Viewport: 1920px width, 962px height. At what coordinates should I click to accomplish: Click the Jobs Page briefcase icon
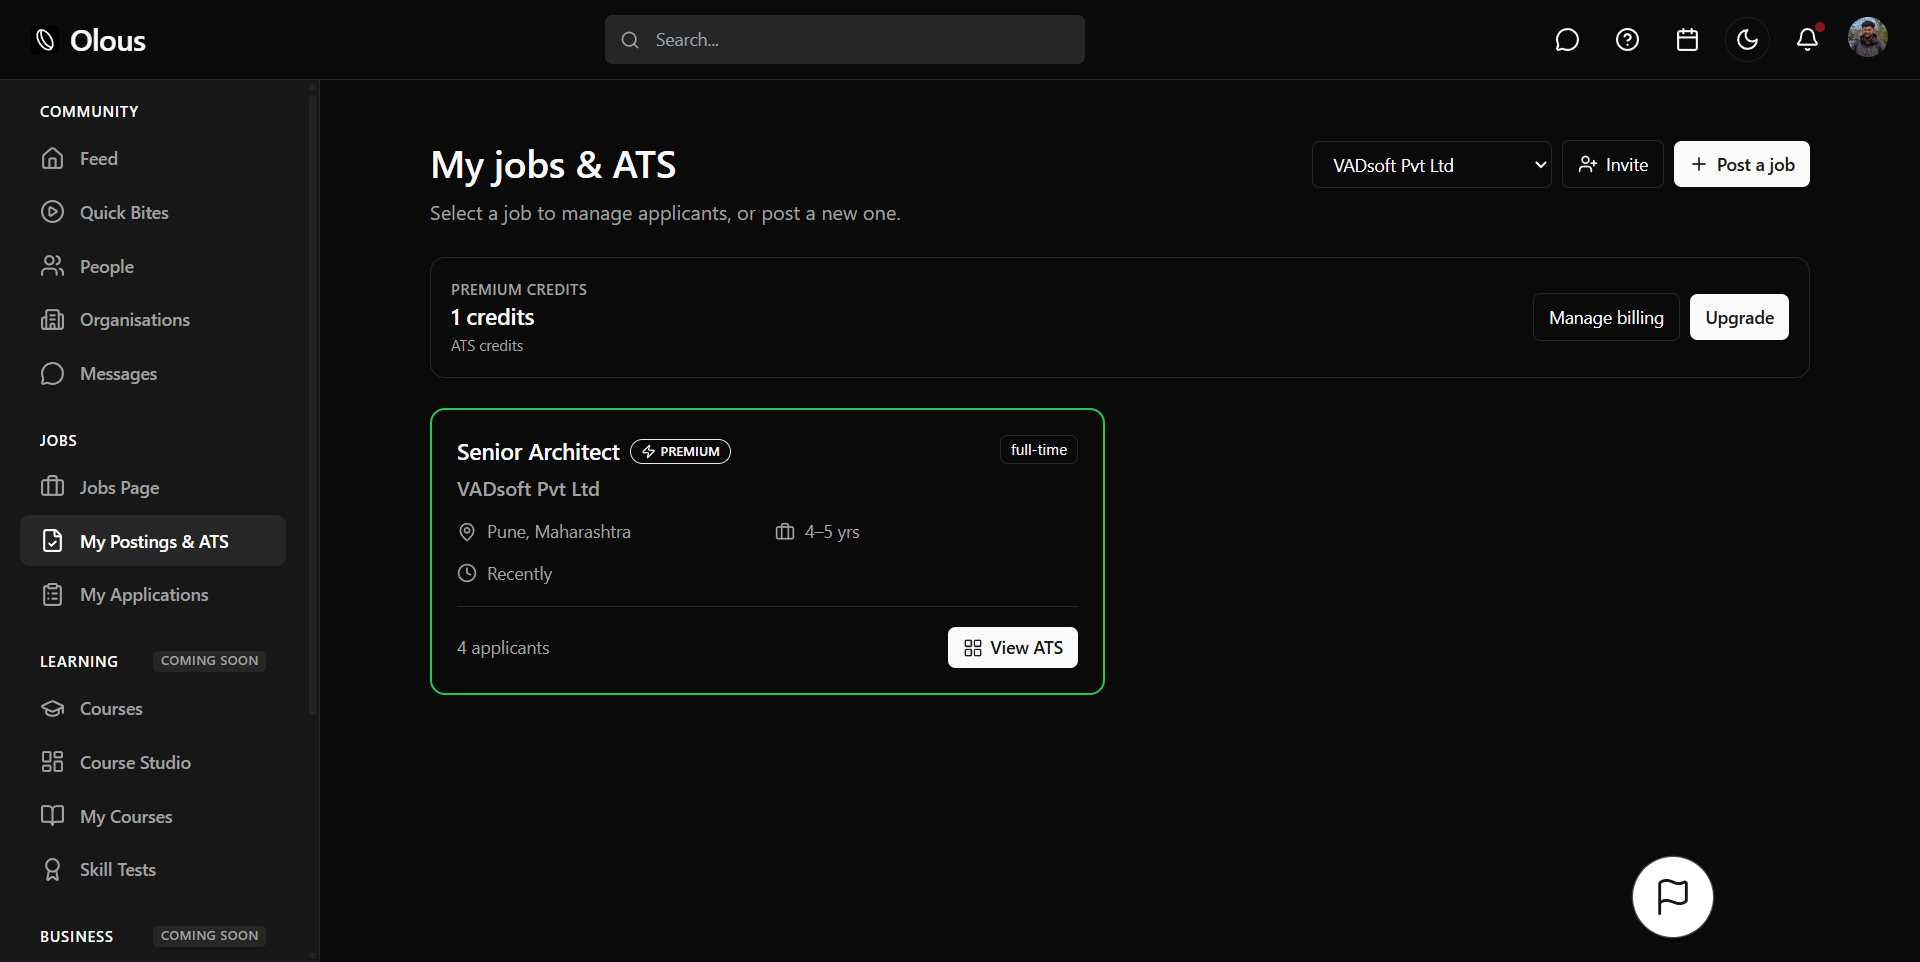pos(52,487)
